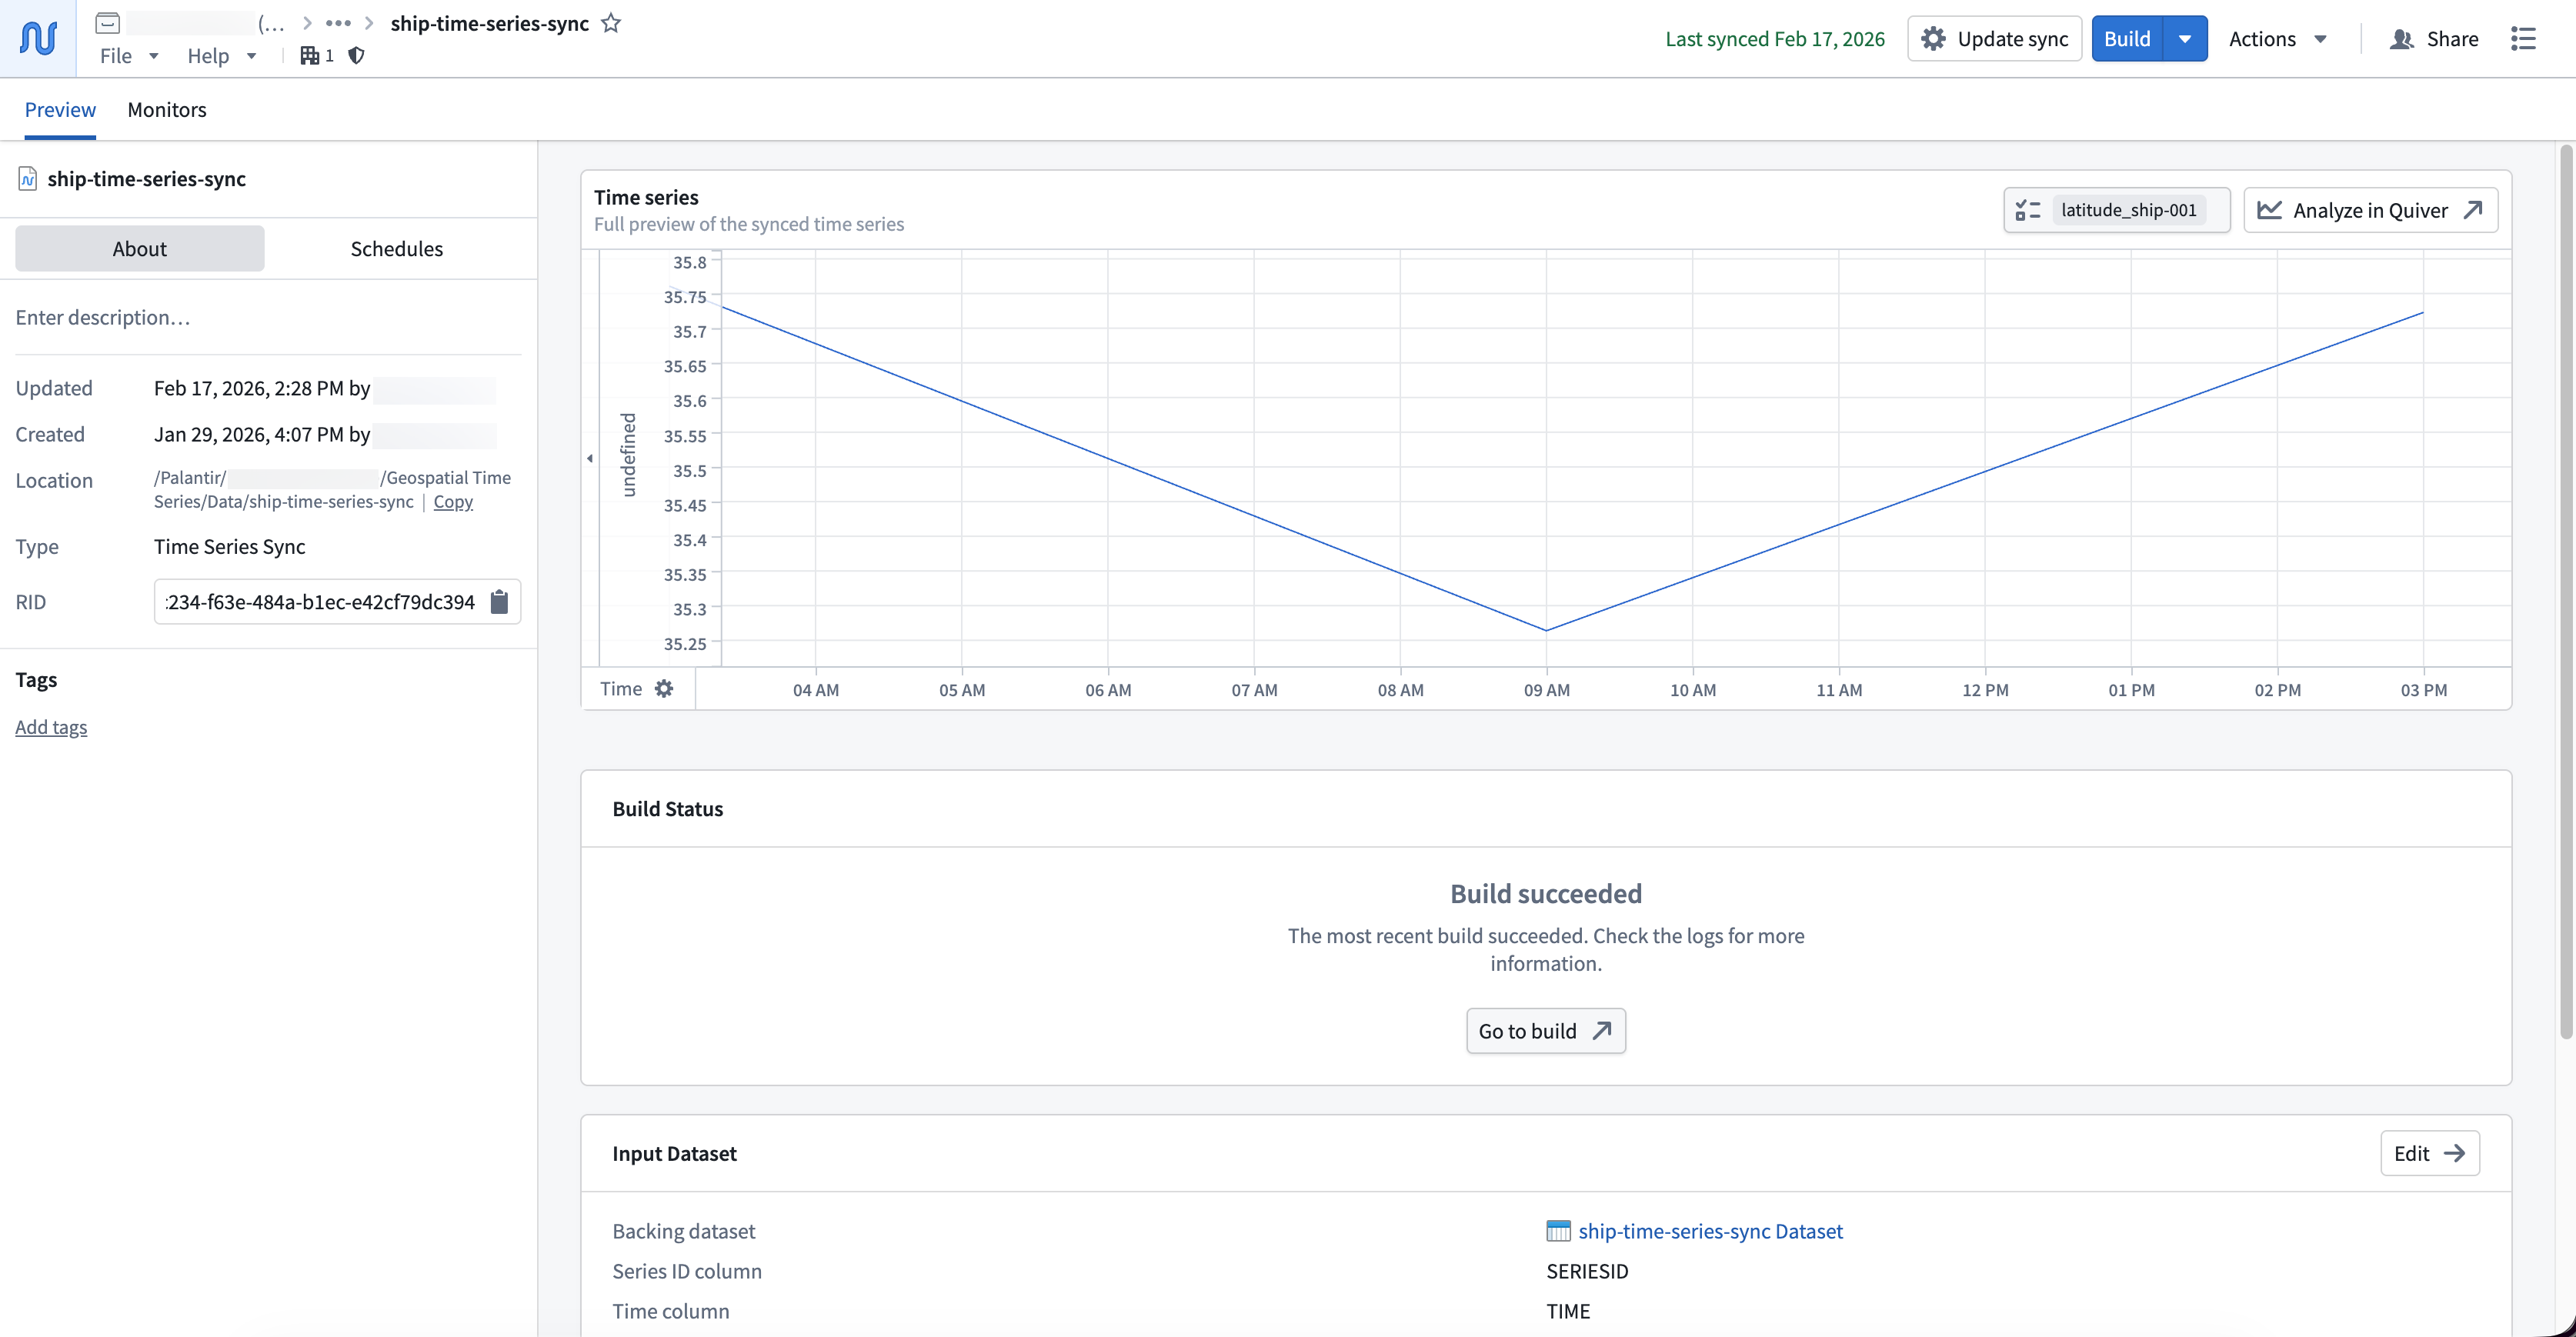Switch to the Monitors tab
This screenshot has width=2576, height=1337.
coord(166,110)
